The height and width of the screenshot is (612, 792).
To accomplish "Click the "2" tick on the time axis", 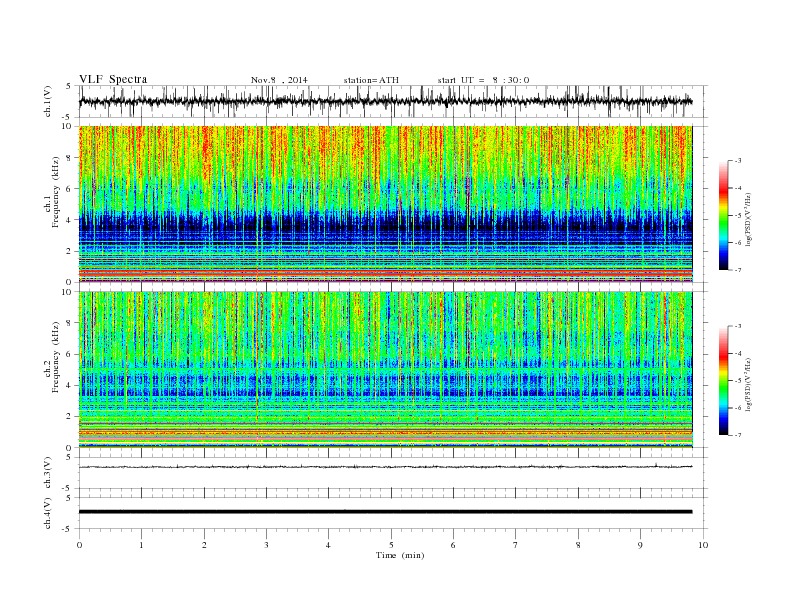I will click(x=204, y=545).
